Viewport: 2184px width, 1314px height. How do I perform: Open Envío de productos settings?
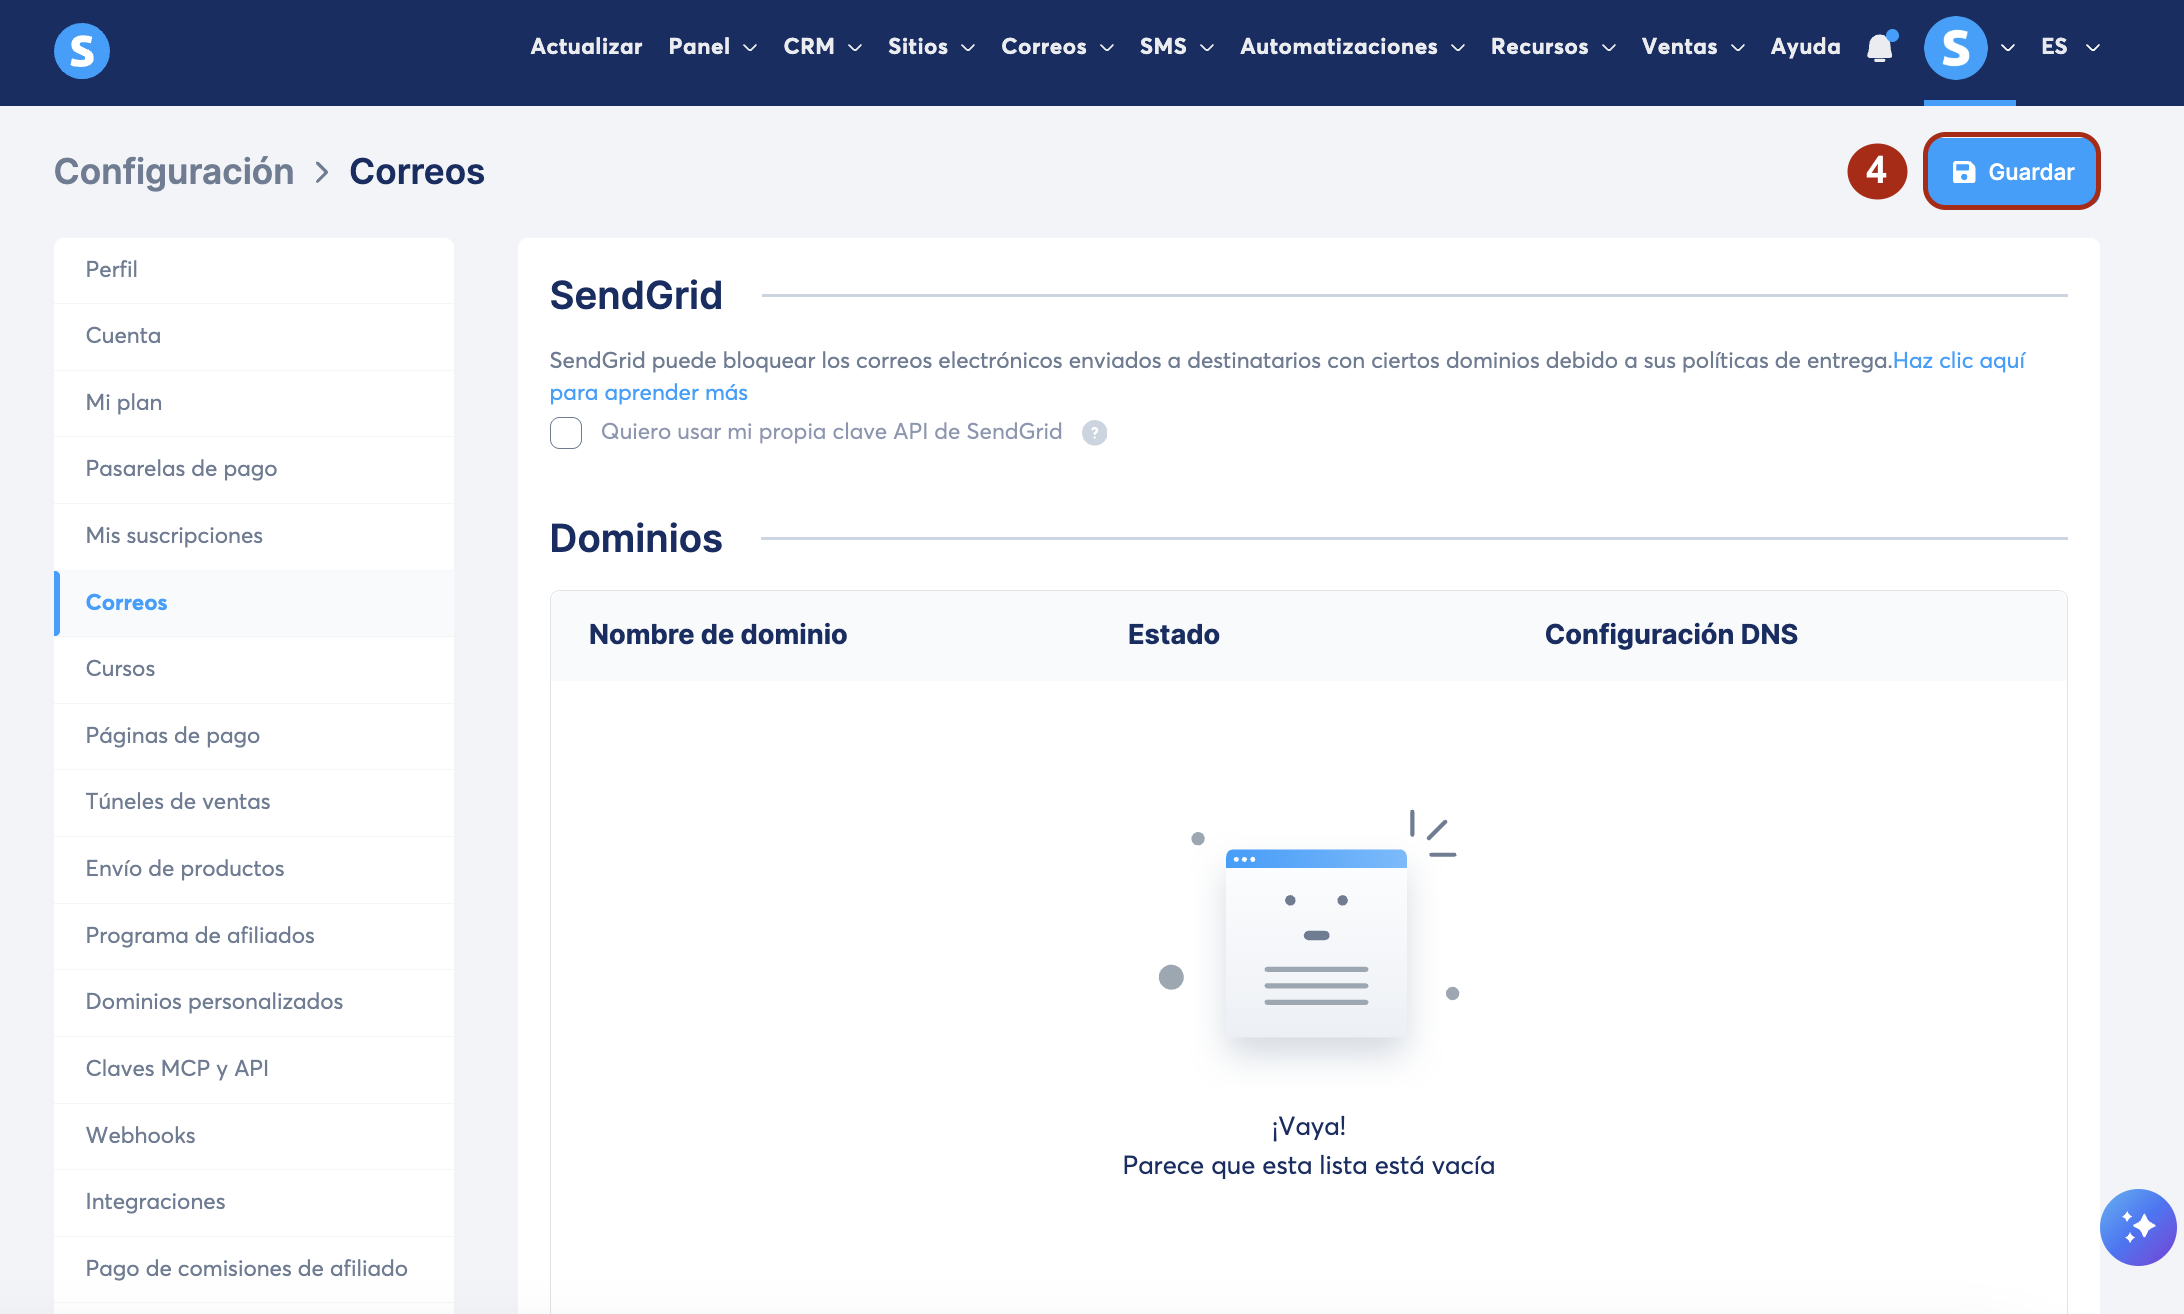coord(254,869)
